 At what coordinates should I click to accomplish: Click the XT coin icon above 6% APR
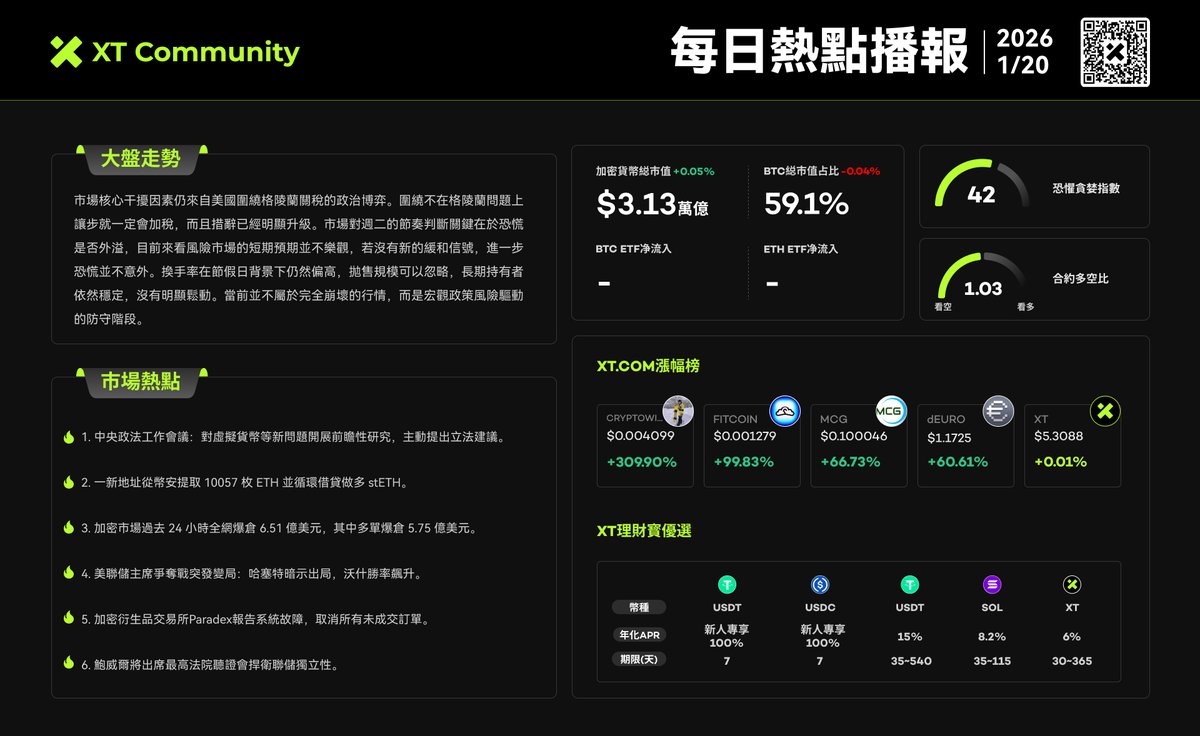tap(1072, 582)
